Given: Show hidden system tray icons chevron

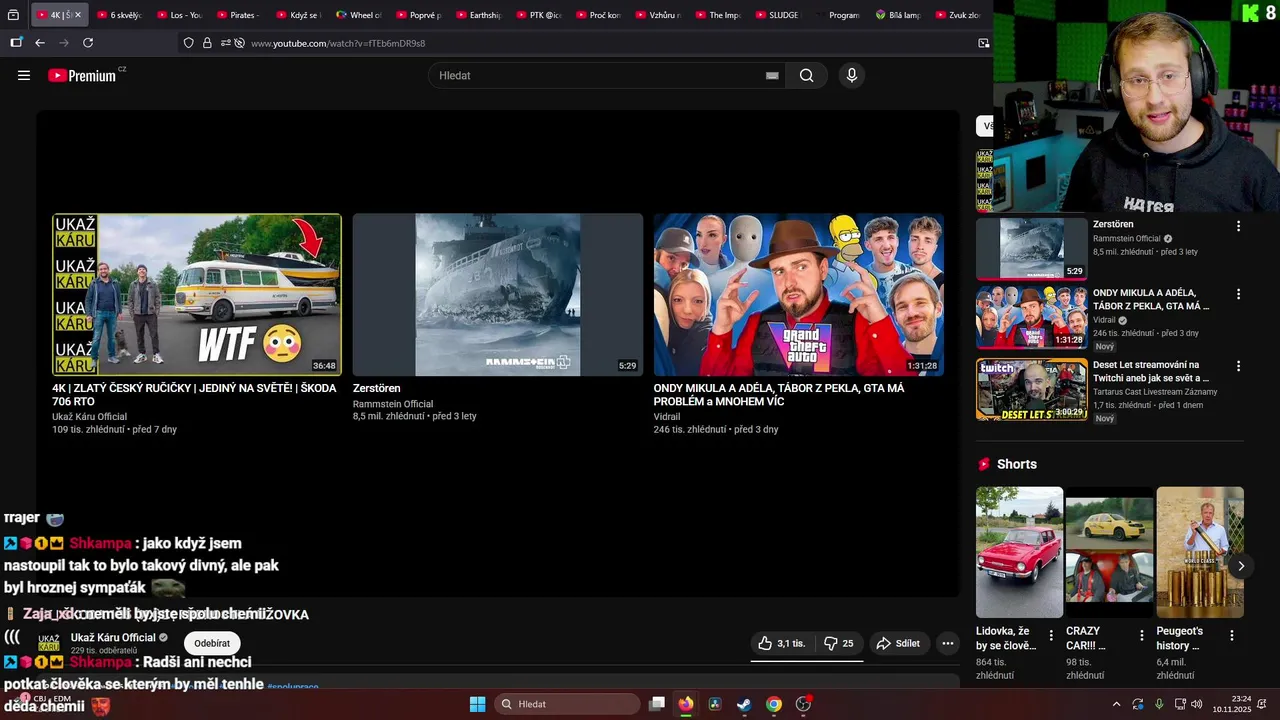Looking at the screenshot, I should [x=1116, y=704].
